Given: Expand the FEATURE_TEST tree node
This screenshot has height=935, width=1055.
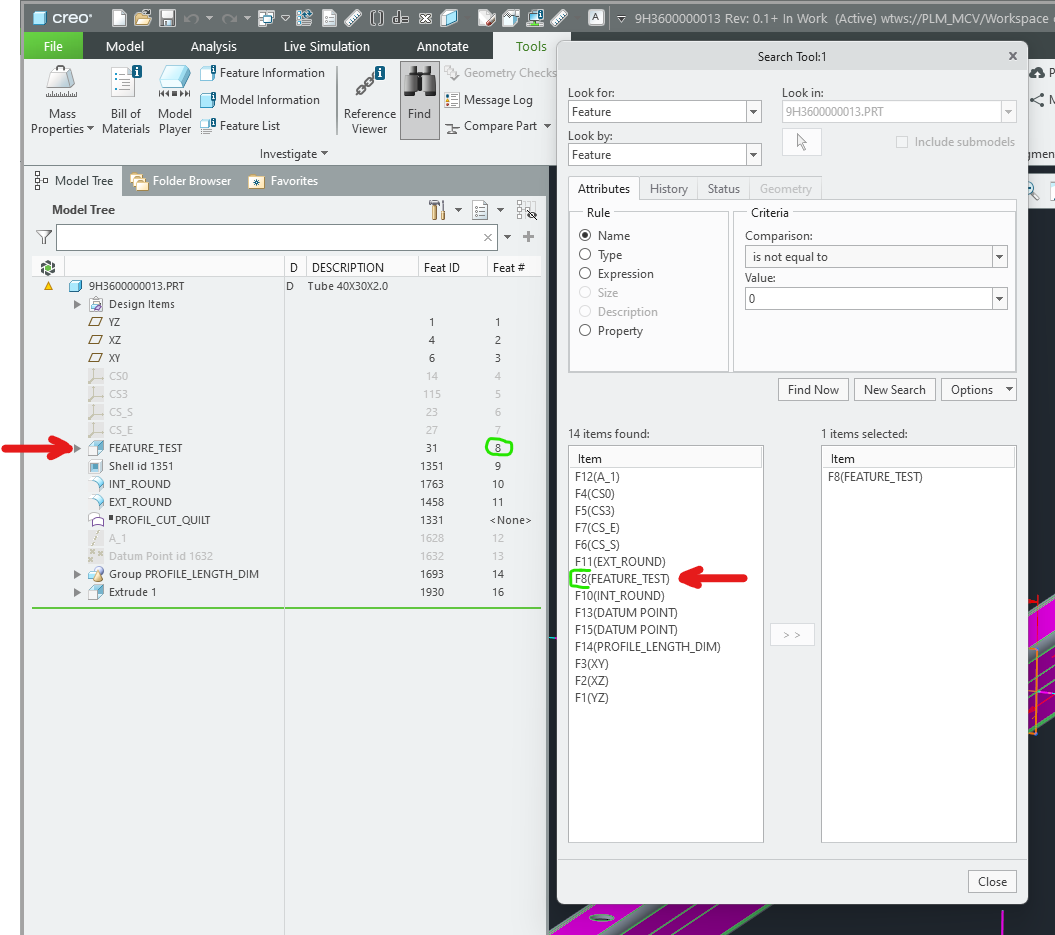Looking at the screenshot, I should [77, 448].
